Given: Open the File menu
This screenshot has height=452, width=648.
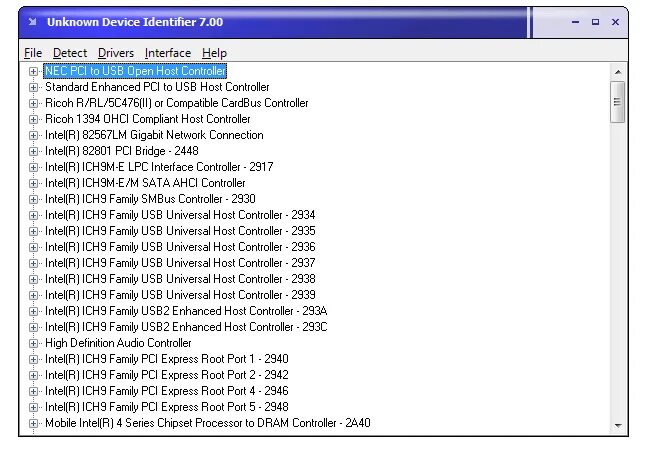Looking at the screenshot, I should click(x=33, y=53).
